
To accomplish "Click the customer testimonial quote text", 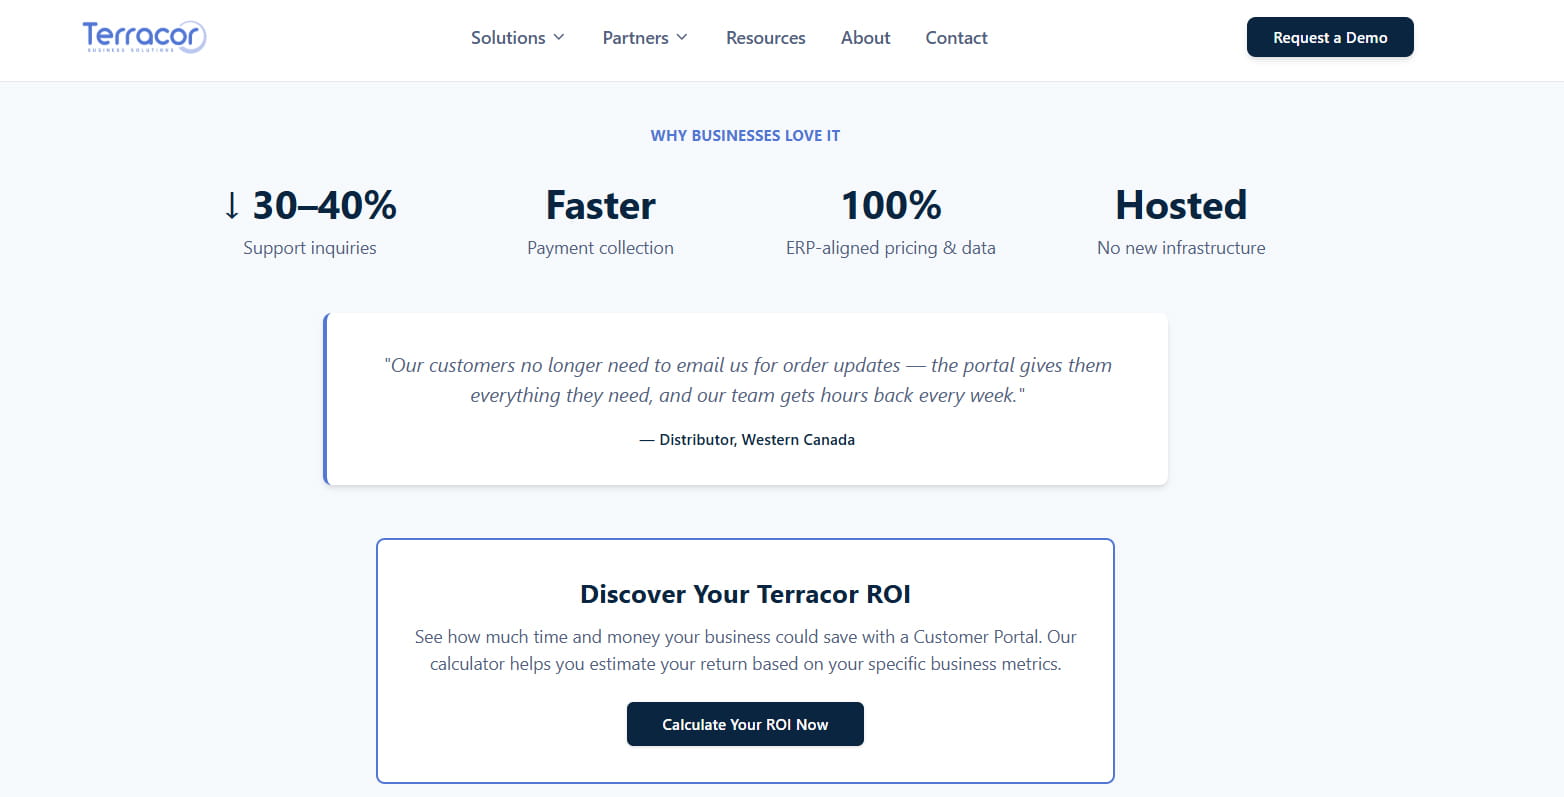I will (x=747, y=380).
